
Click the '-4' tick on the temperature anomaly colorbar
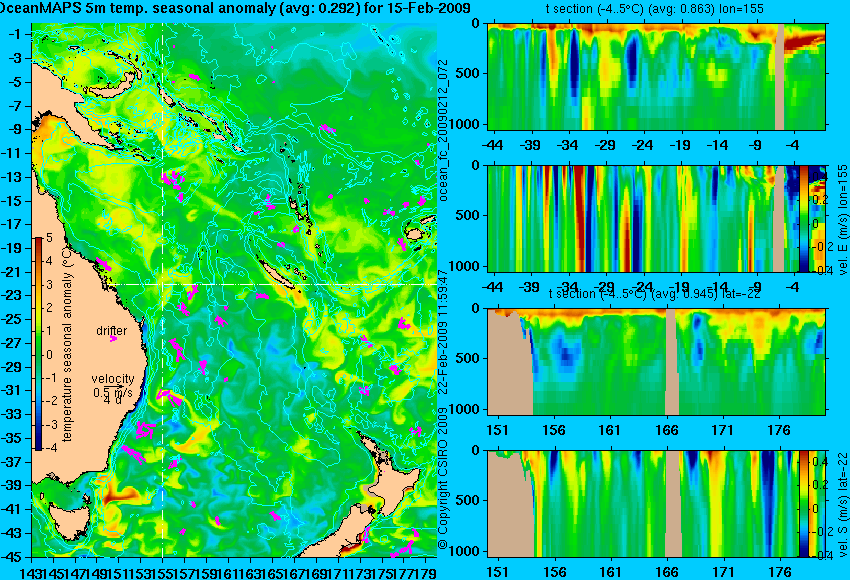(50, 448)
